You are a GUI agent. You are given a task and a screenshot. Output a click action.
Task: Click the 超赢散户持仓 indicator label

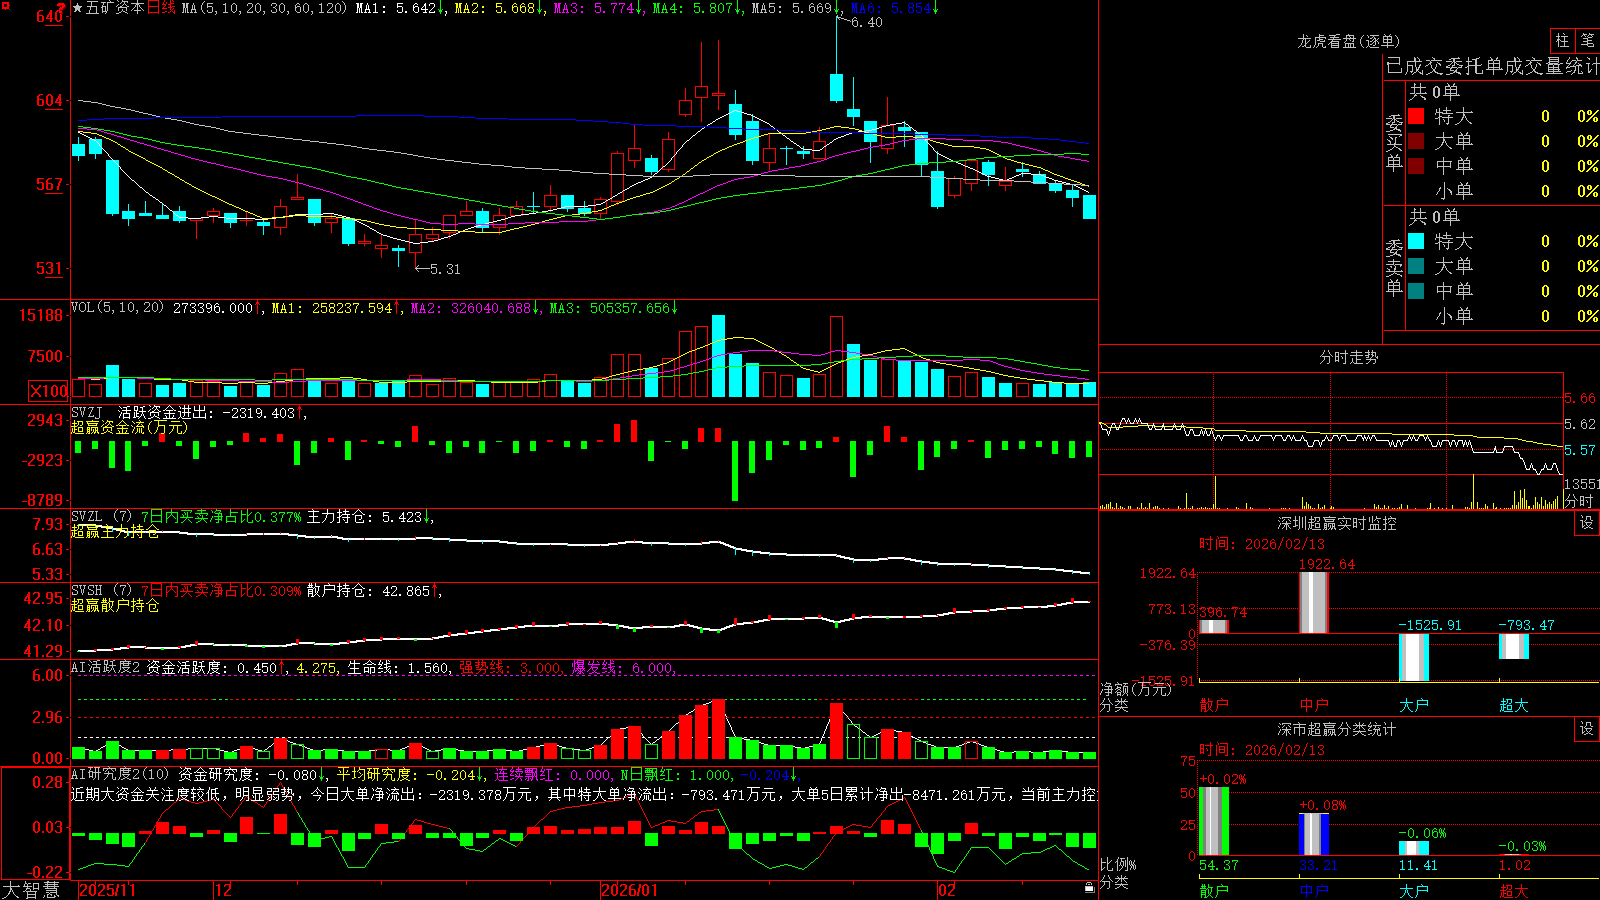click(115, 605)
